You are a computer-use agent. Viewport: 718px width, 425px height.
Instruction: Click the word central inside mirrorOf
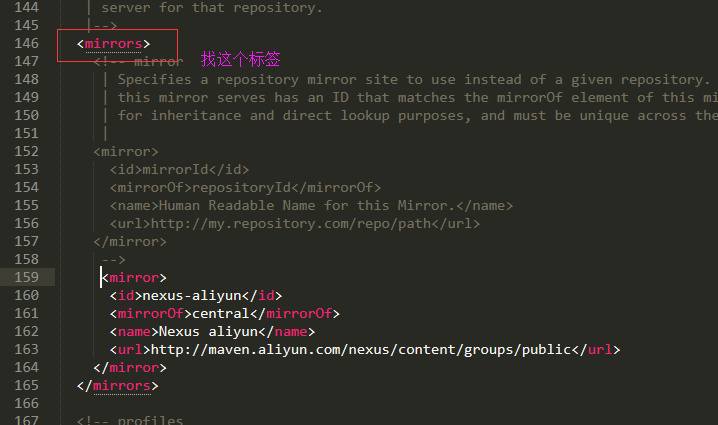coord(220,313)
